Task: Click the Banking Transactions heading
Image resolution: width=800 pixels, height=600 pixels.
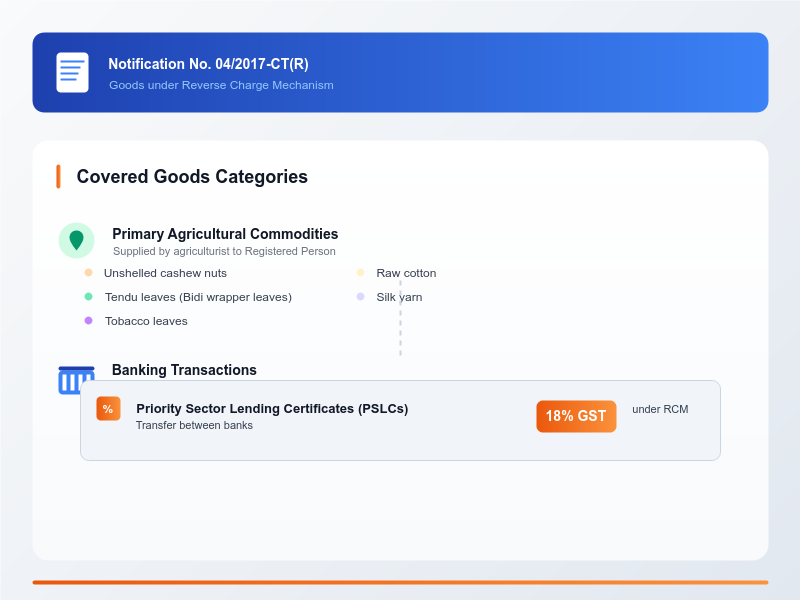Action: point(184,370)
